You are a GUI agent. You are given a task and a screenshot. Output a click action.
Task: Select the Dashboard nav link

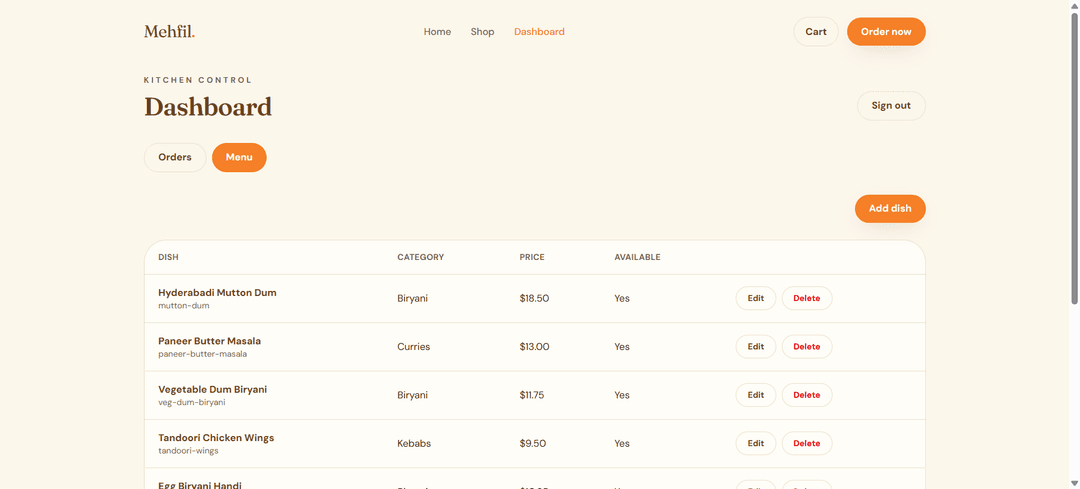point(539,32)
